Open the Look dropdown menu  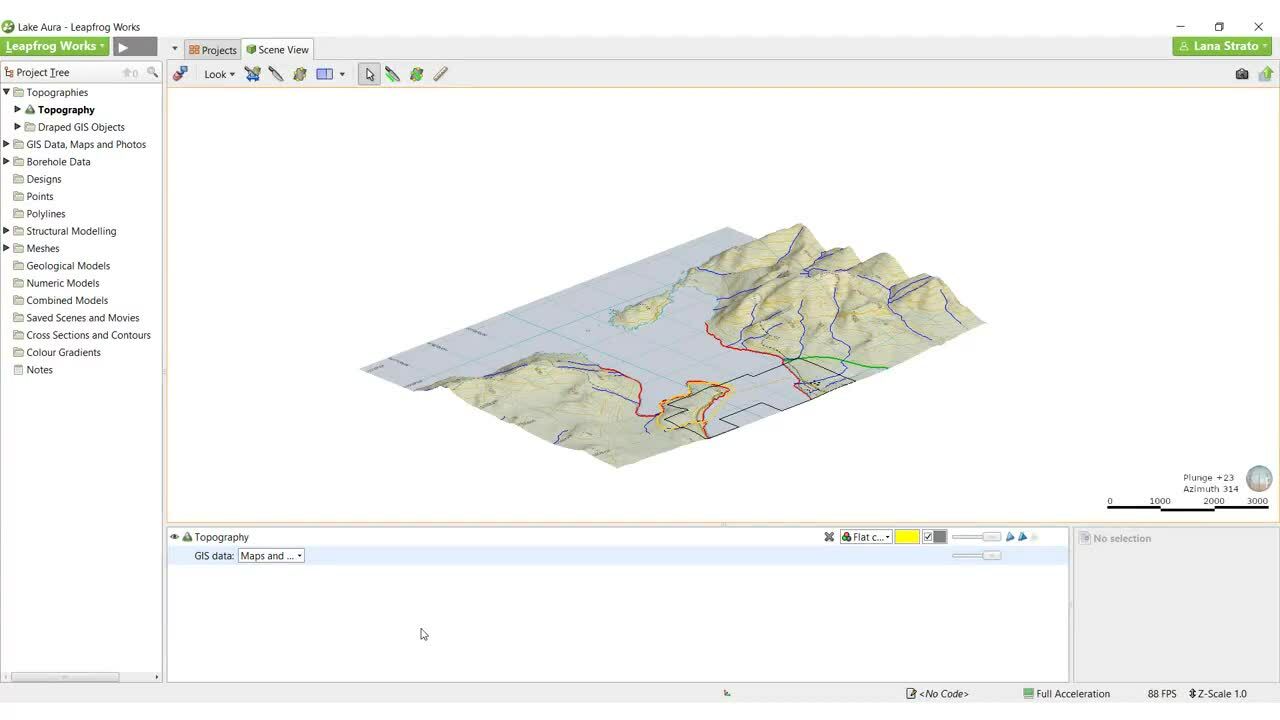tap(219, 74)
